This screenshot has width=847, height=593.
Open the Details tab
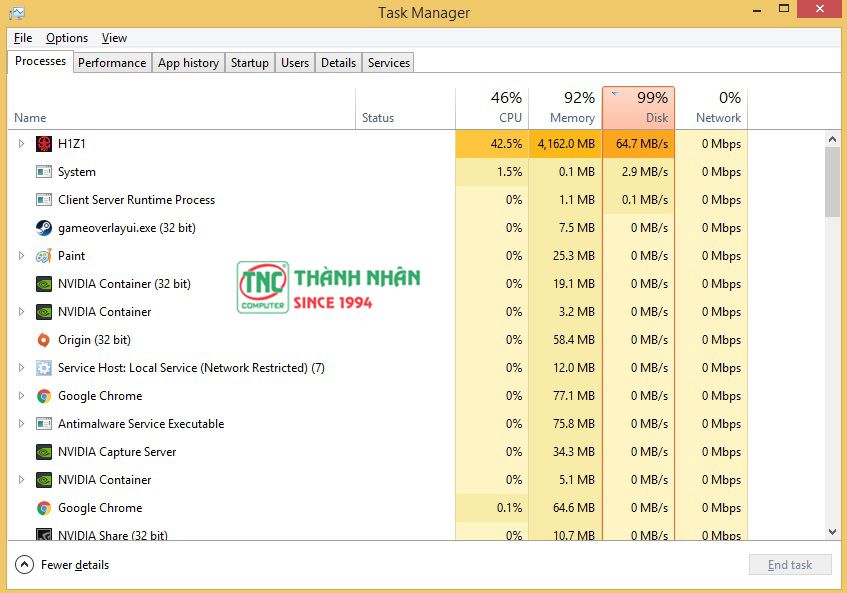point(338,63)
